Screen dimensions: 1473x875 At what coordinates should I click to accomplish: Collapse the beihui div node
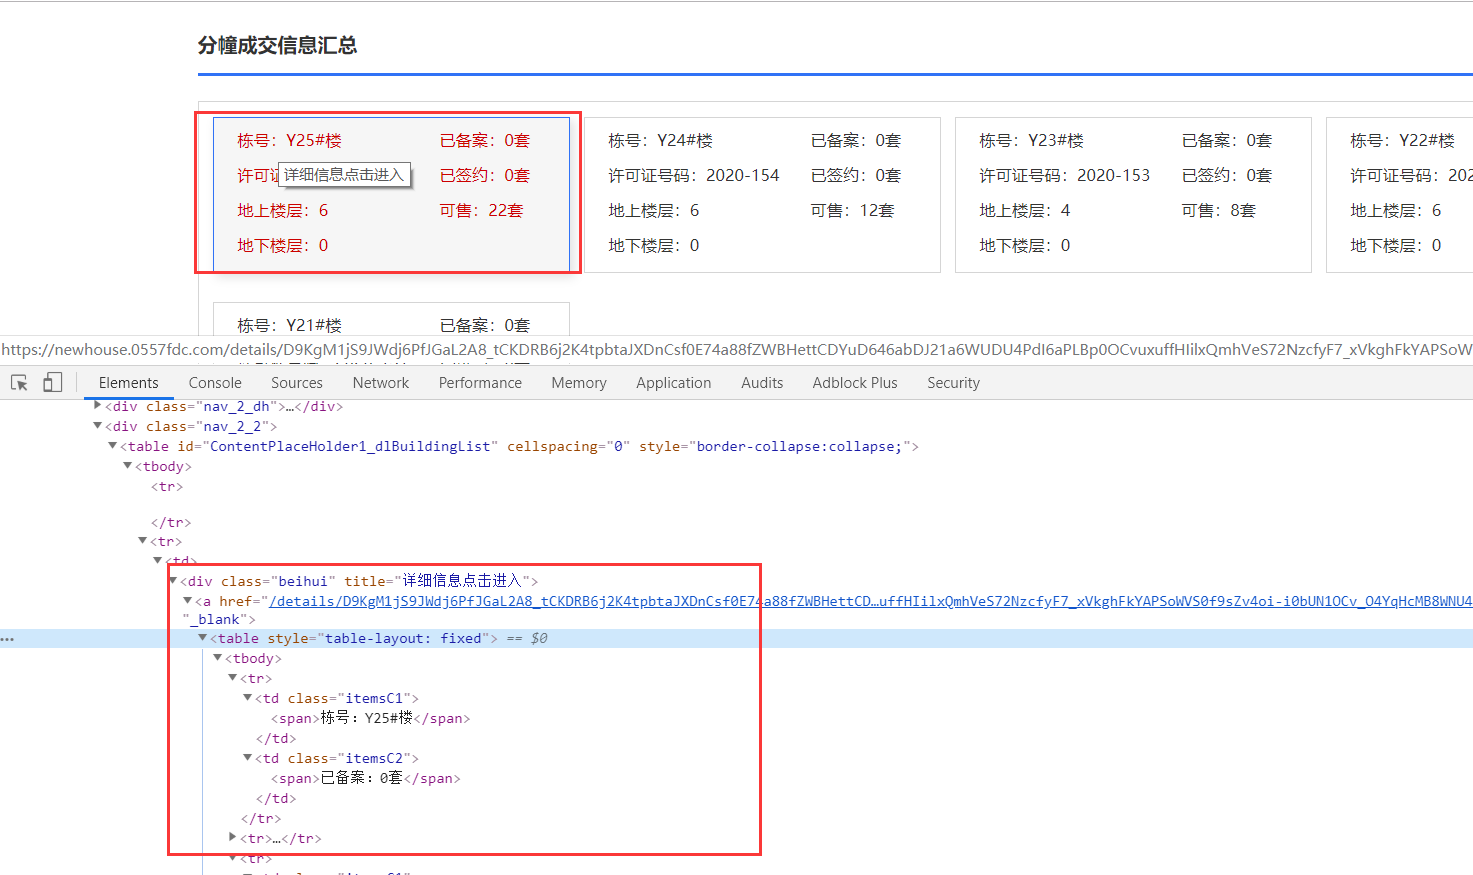pos(173,580)
